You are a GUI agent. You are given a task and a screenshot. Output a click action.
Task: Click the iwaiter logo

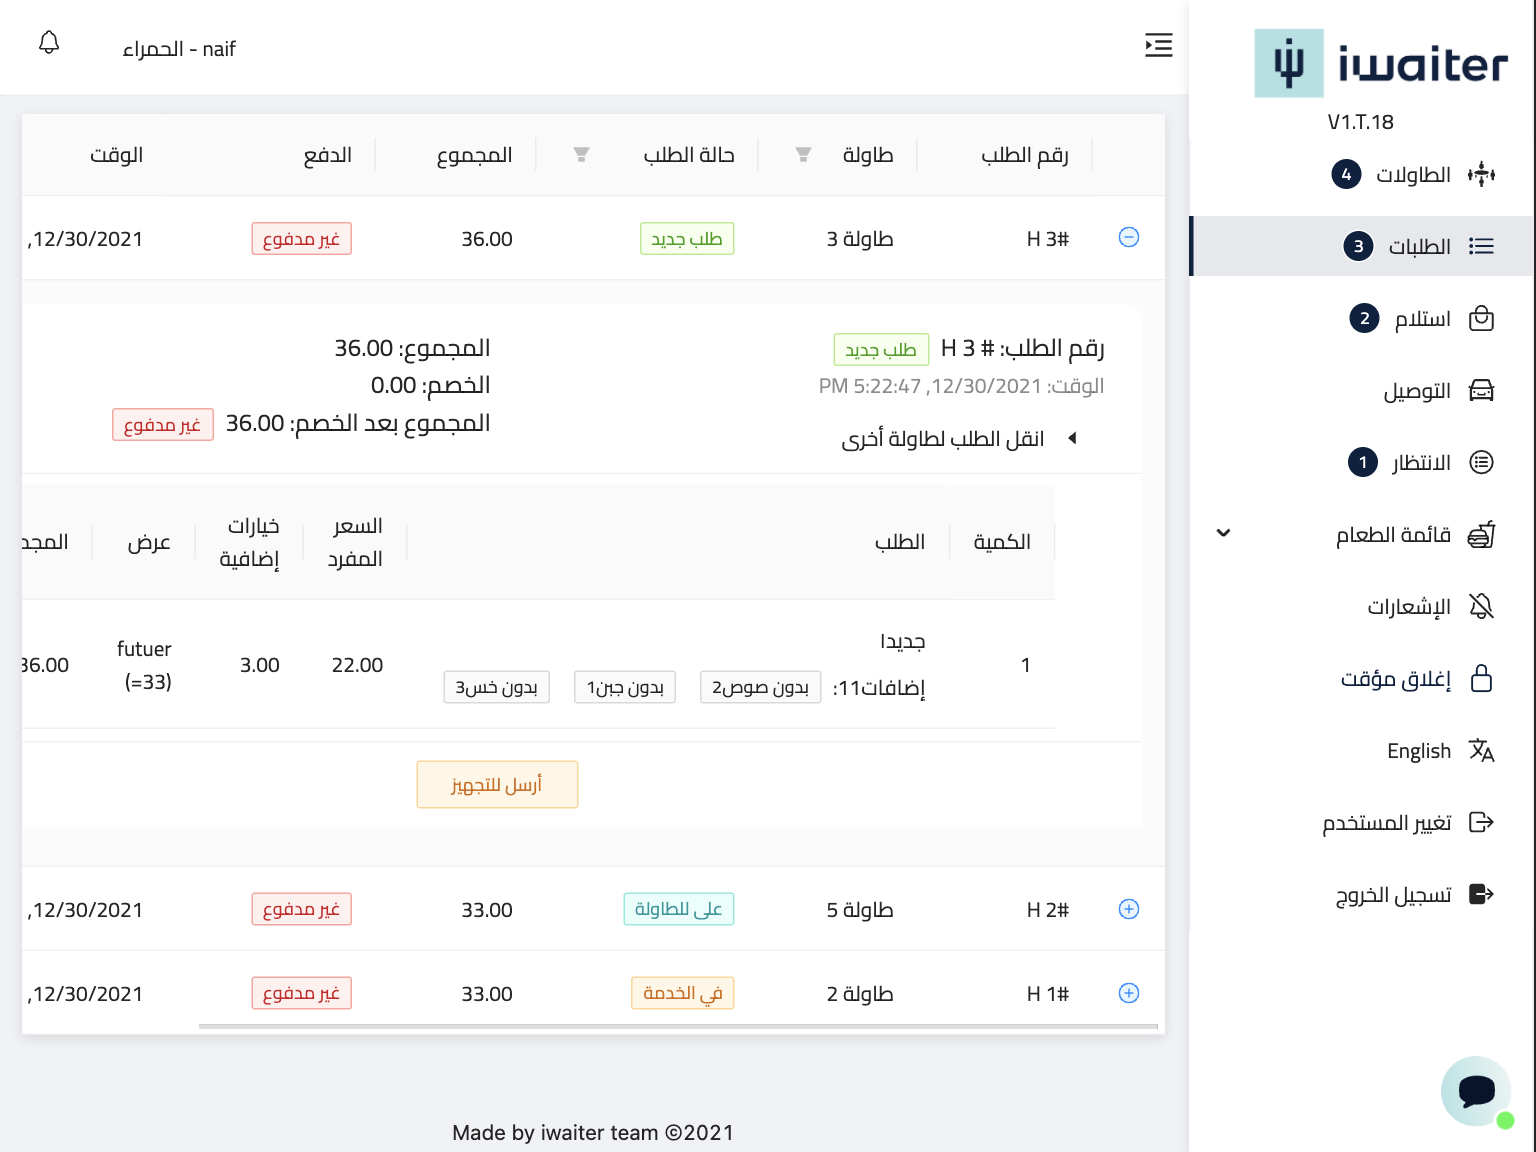[x=1380, y=64]
